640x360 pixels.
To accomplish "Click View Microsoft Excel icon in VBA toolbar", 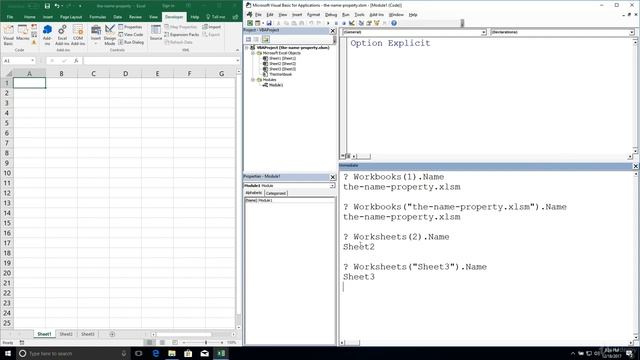I will pos(250,23).
